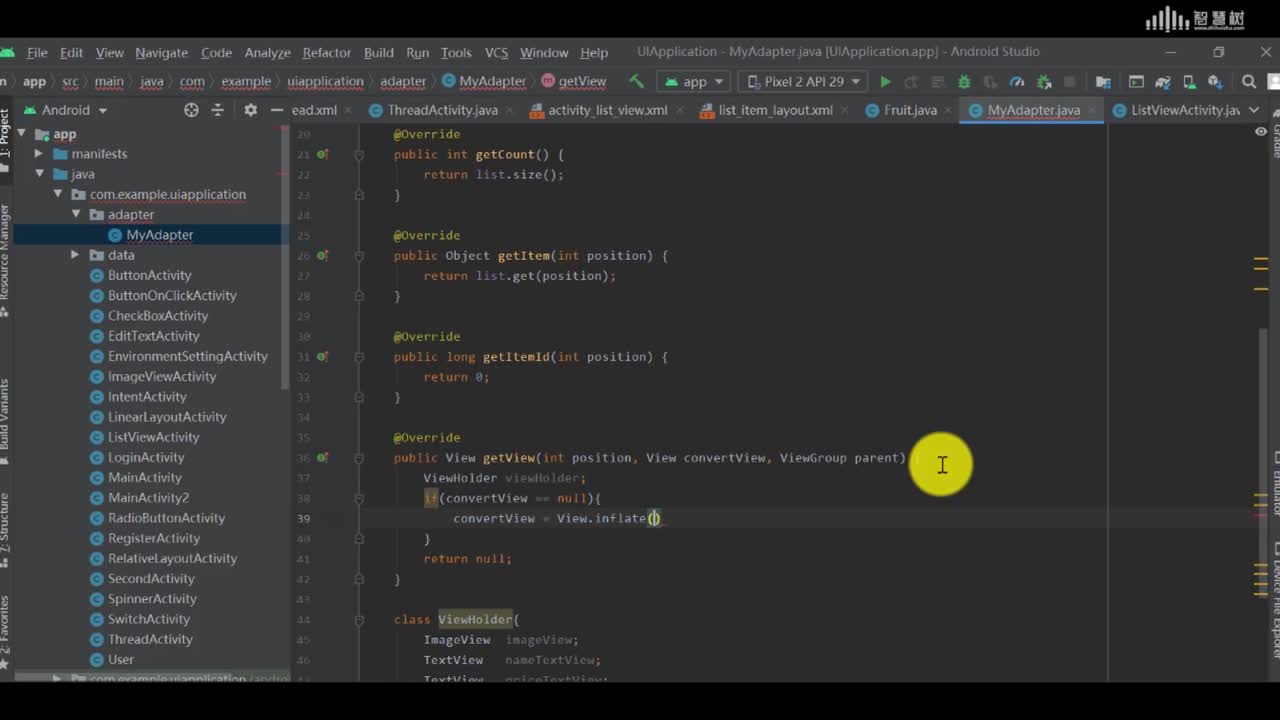Viewport: 1280px width, 720px height.
Task: Select ListViewActivity in the project tree
Action: (153, 437)
